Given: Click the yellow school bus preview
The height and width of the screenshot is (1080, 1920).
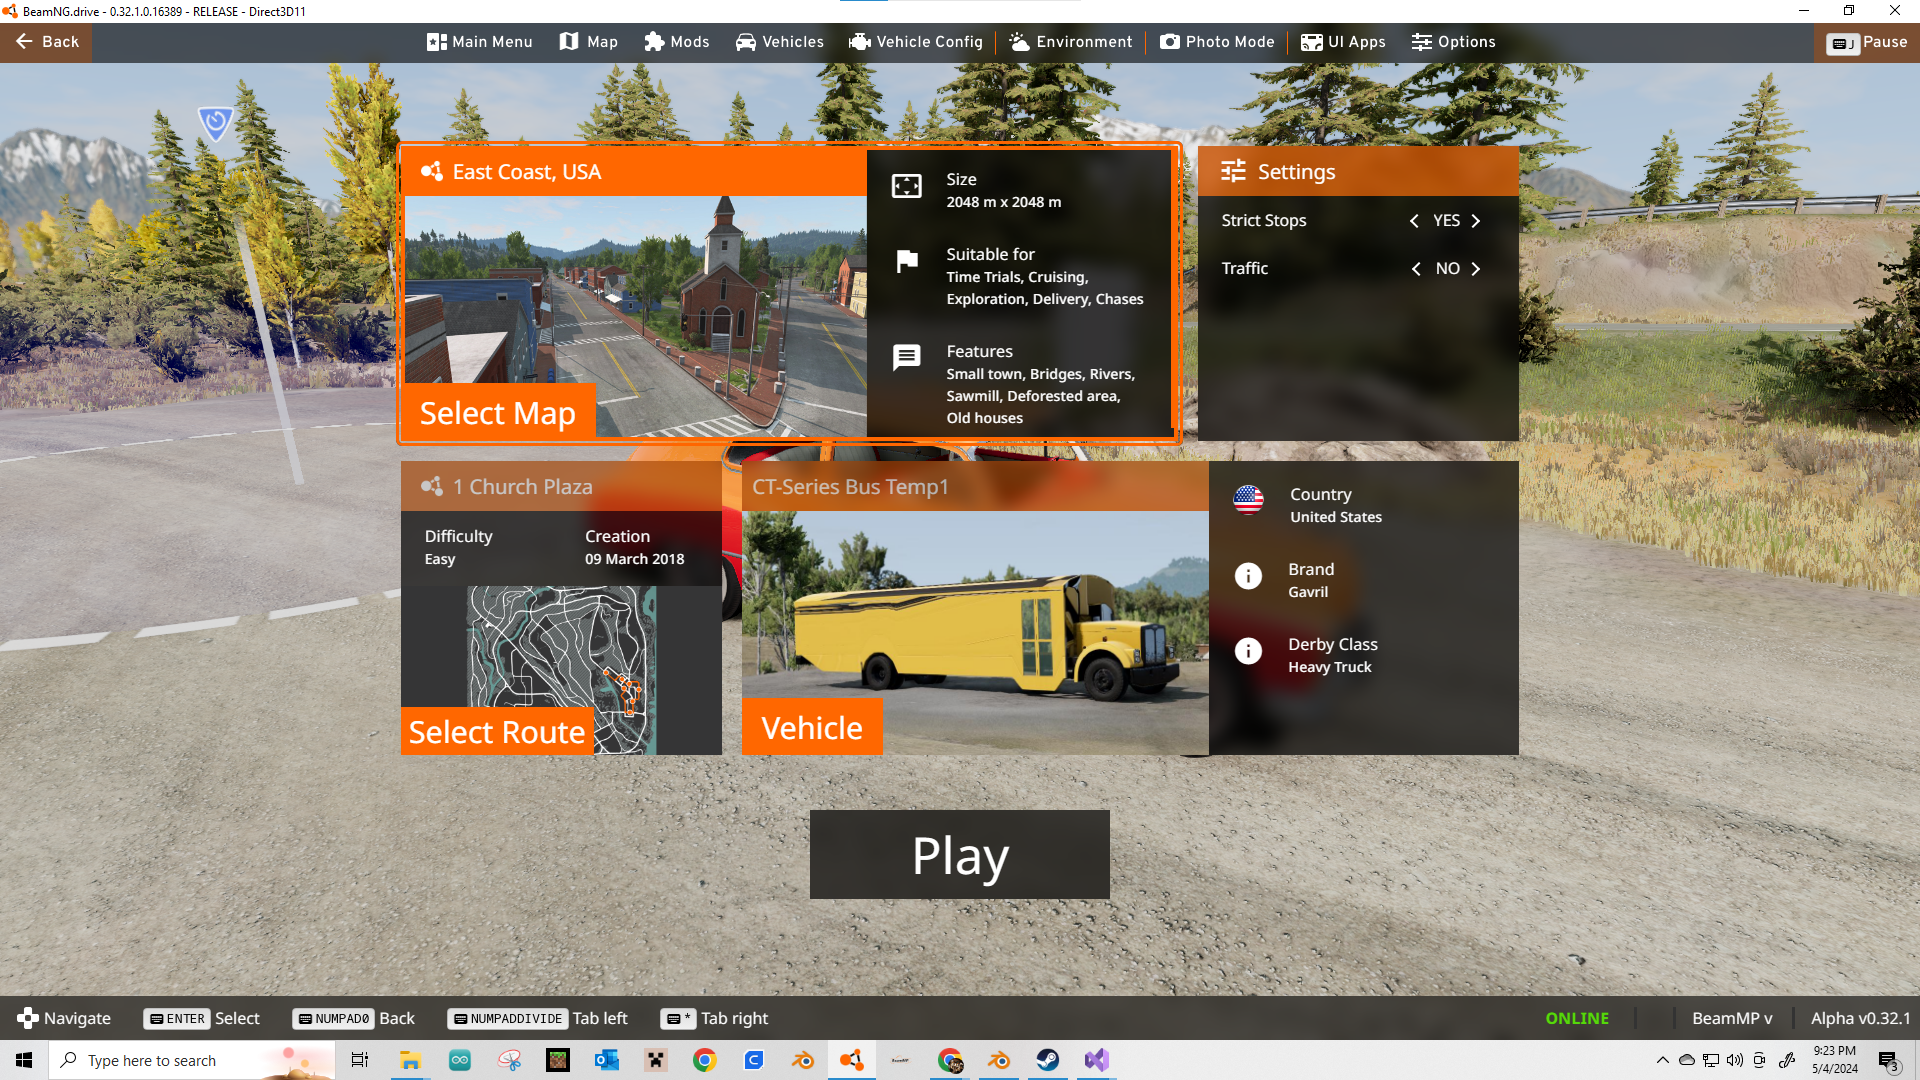Looking at the screenshot, I should (975, 632).
